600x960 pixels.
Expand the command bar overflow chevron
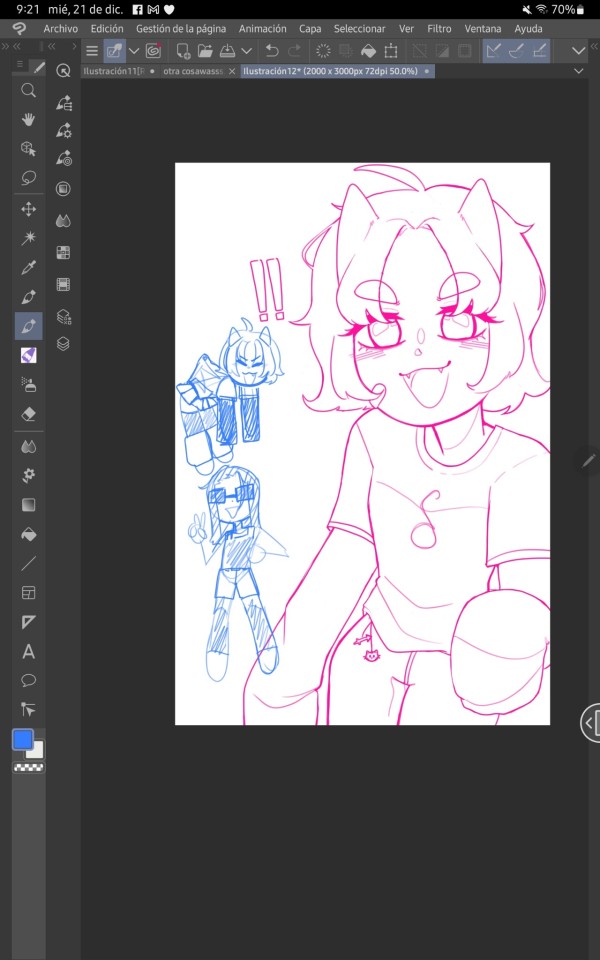click(x=579, y=51)
